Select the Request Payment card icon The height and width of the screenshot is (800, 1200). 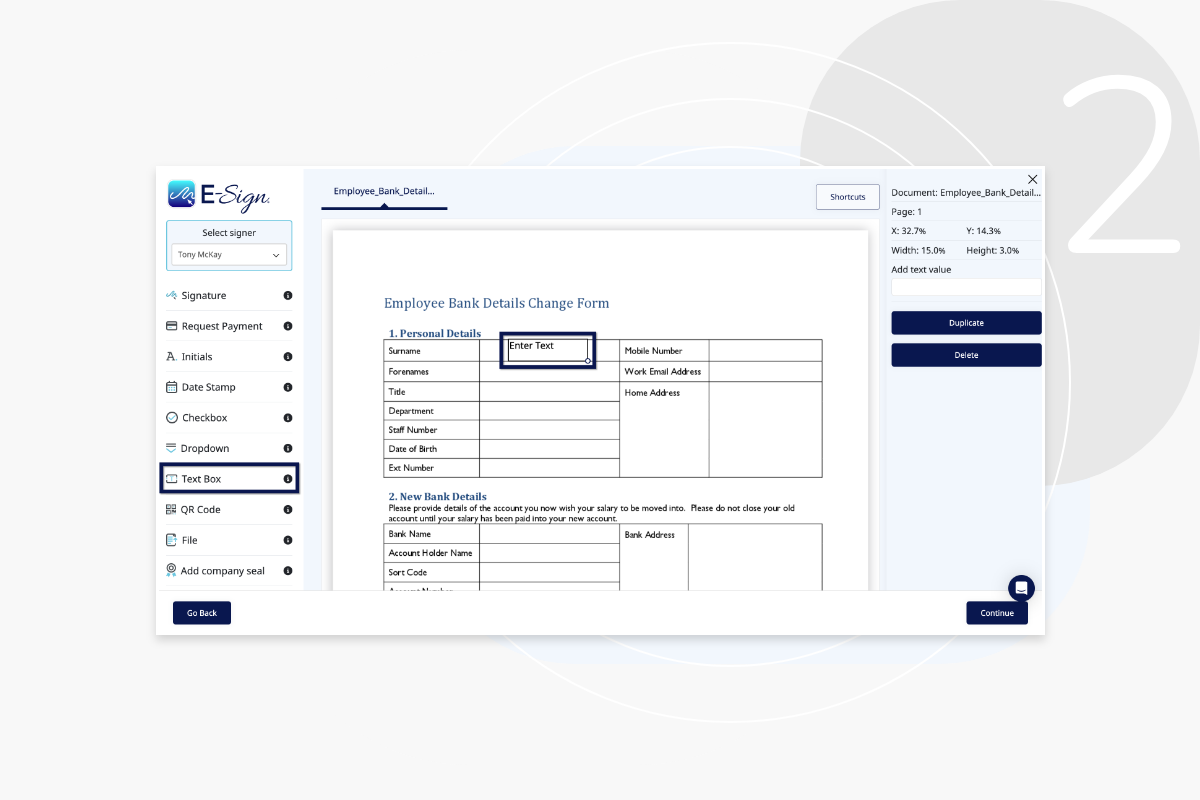coord(172,326)
